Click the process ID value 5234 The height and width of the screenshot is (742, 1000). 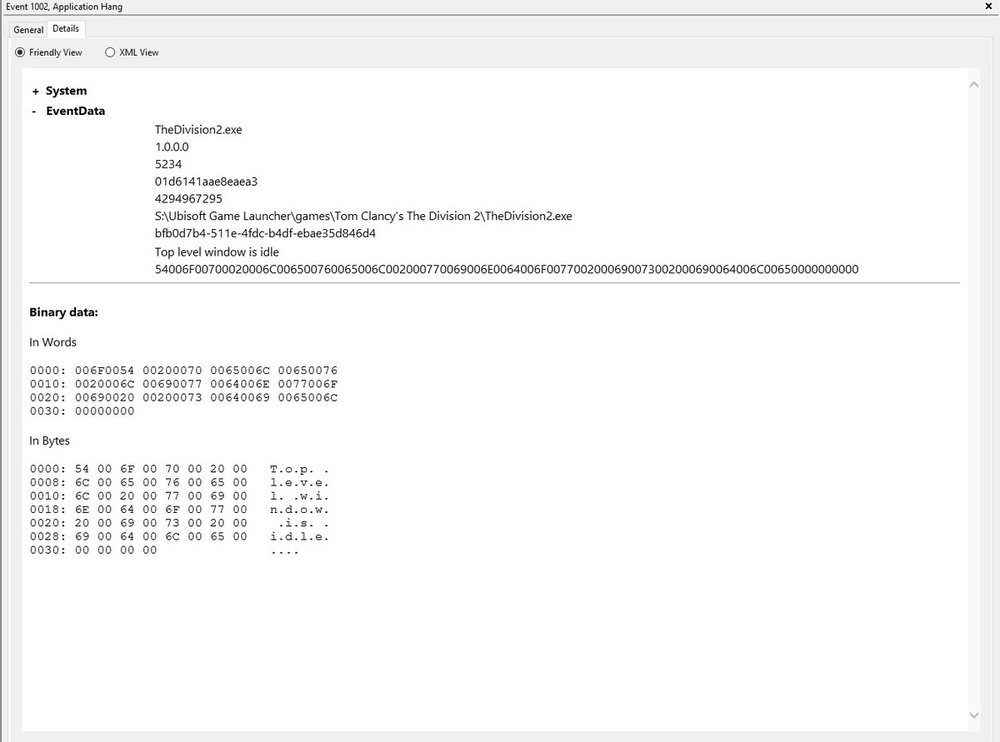(168, 164)
